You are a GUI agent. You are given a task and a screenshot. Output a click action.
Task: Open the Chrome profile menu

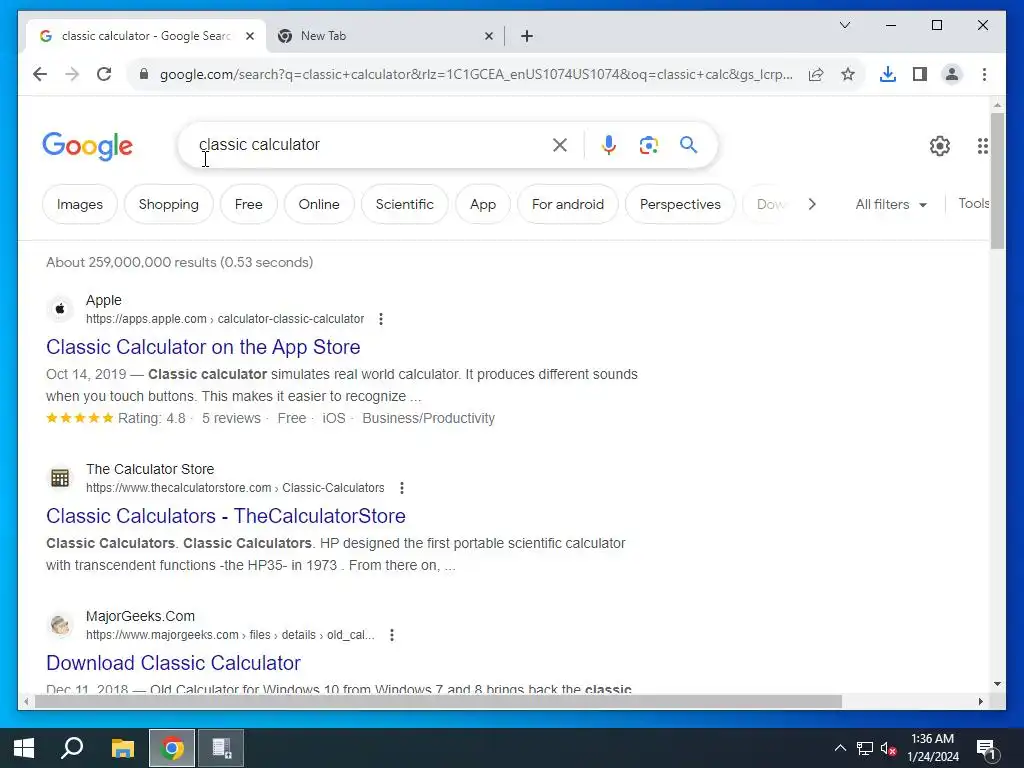952,74
